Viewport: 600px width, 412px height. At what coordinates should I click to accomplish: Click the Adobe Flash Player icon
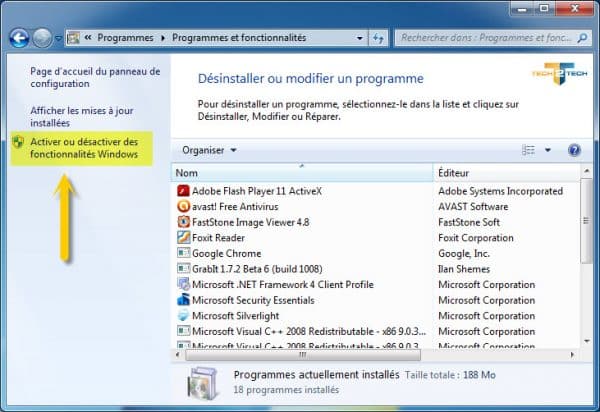(x=183, y=190)
